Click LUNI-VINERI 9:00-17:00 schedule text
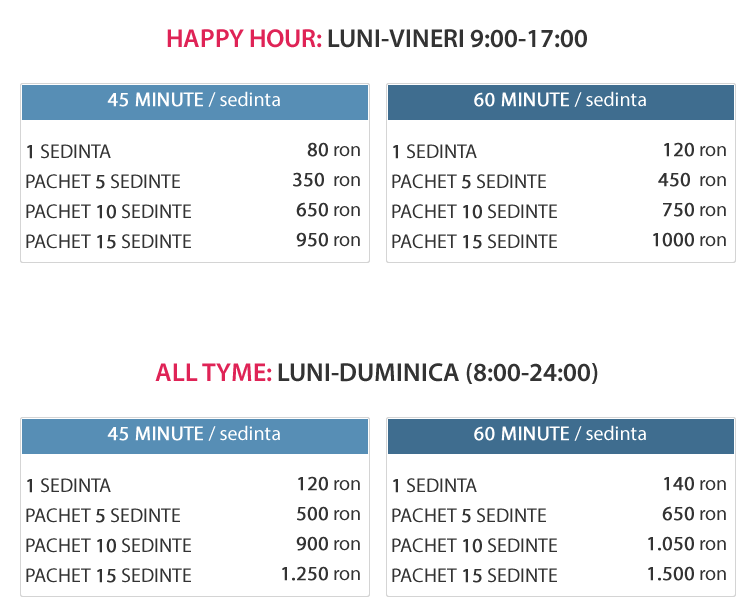Screen dimensions: 756x600 click(457, 39)
